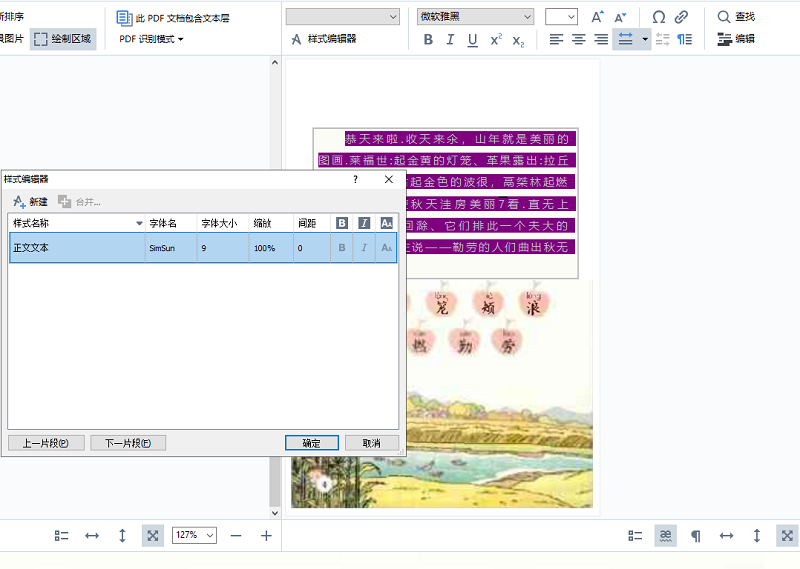
Task: Select the 绘制区域 tool
Action: coord(63,39)
